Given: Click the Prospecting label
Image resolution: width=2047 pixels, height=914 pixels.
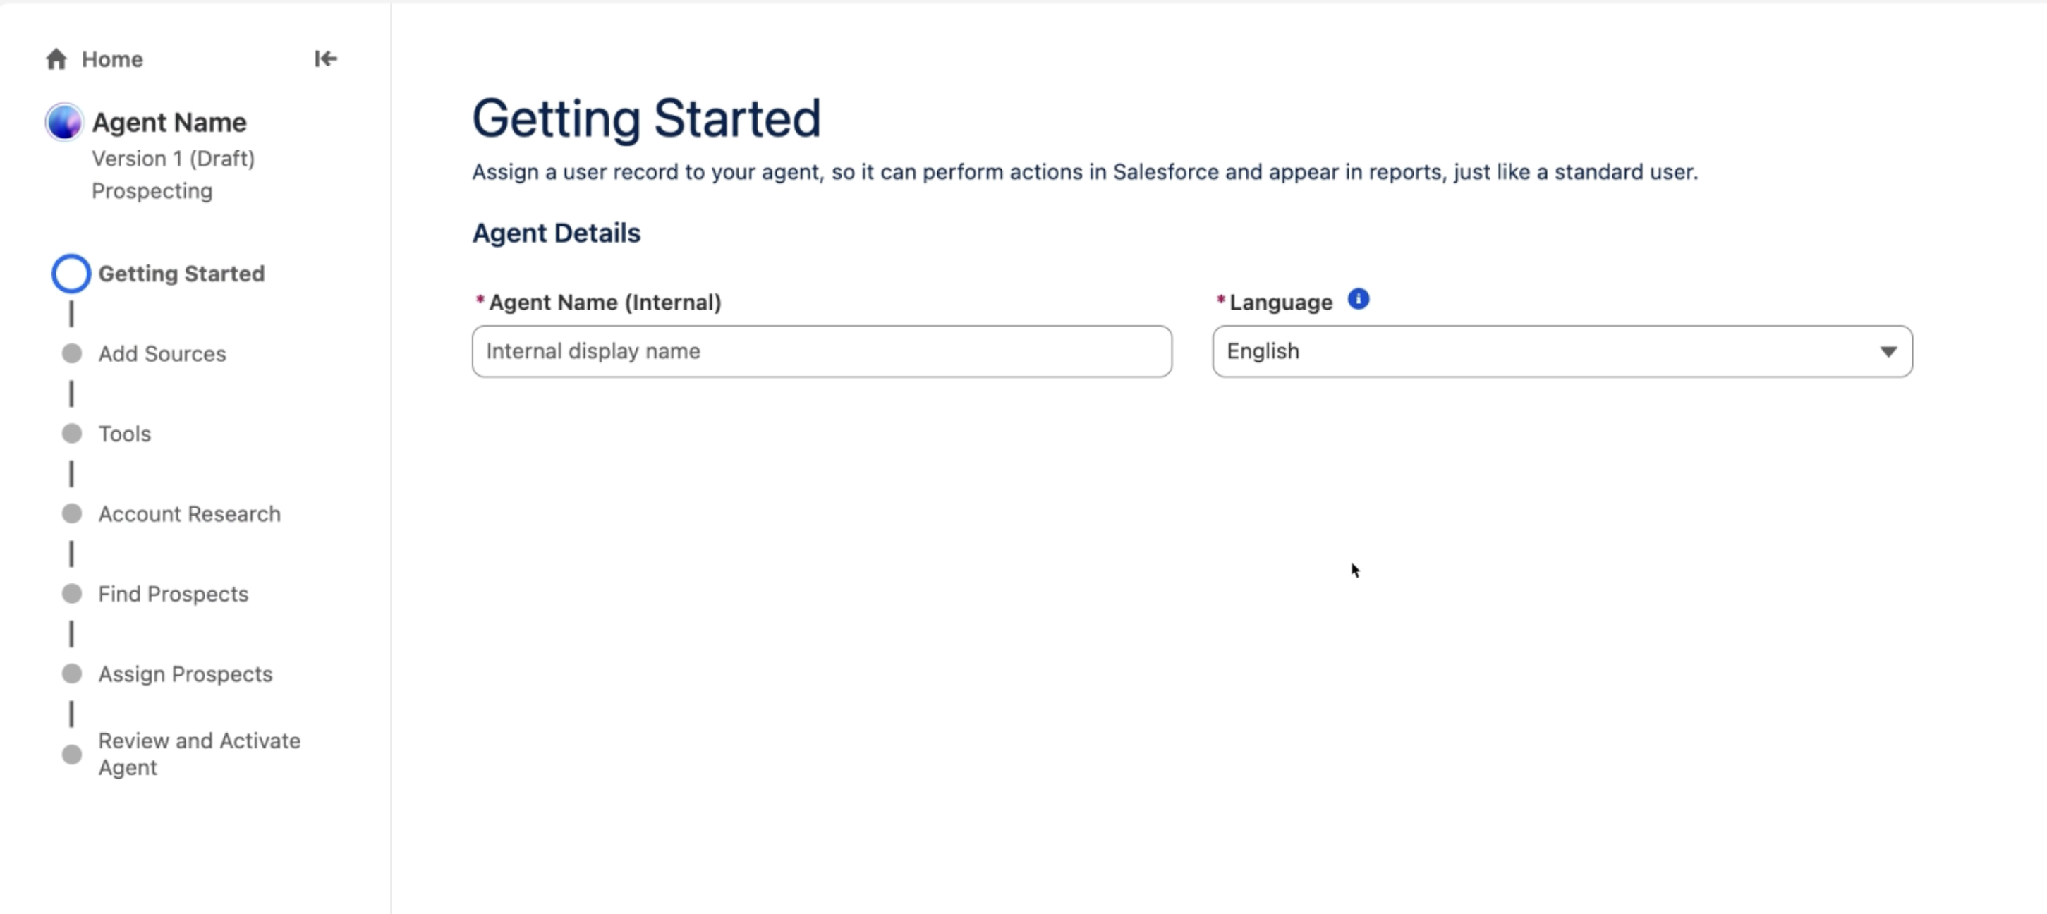Looking at the screenshot, I should [152, 190].
